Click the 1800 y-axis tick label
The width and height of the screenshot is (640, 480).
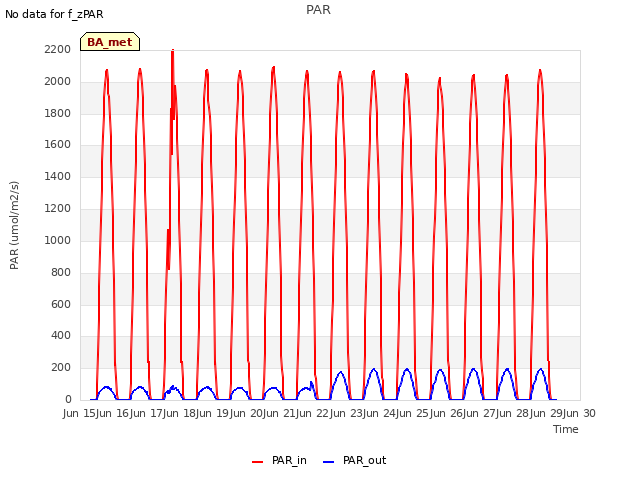pyautogui.click(x=58, y=113)
